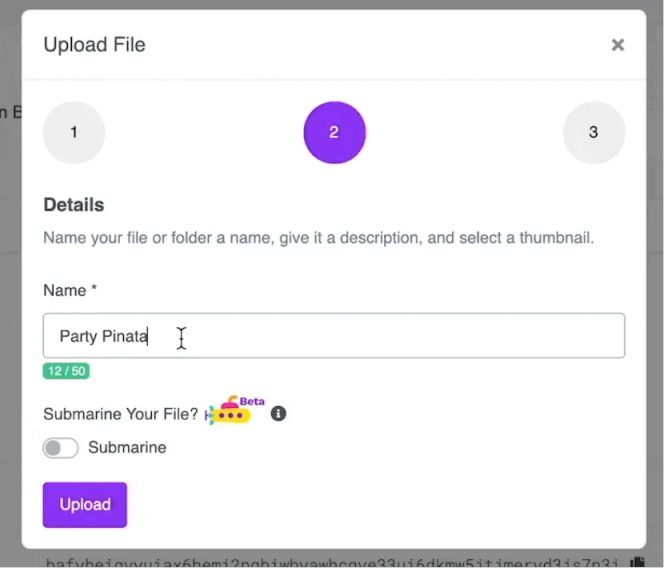The height and width of the screenshot is (568, 664).
Task: Upload the Party Pinata file
Action: 85,504
